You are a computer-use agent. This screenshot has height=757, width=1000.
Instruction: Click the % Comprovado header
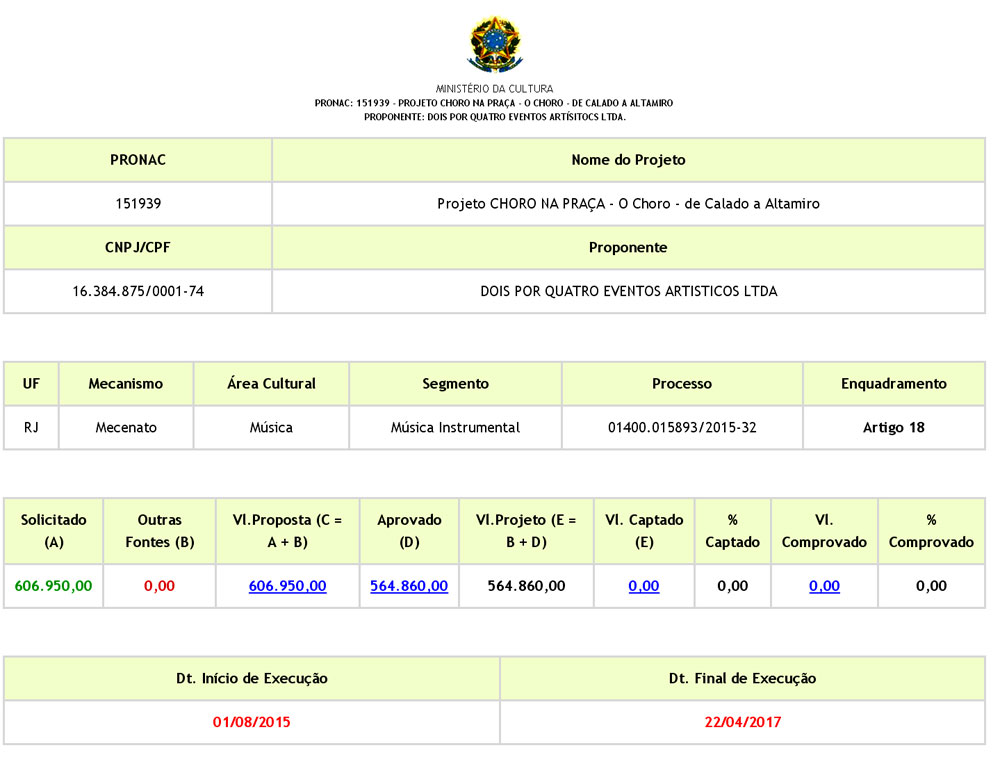[931, 531]
